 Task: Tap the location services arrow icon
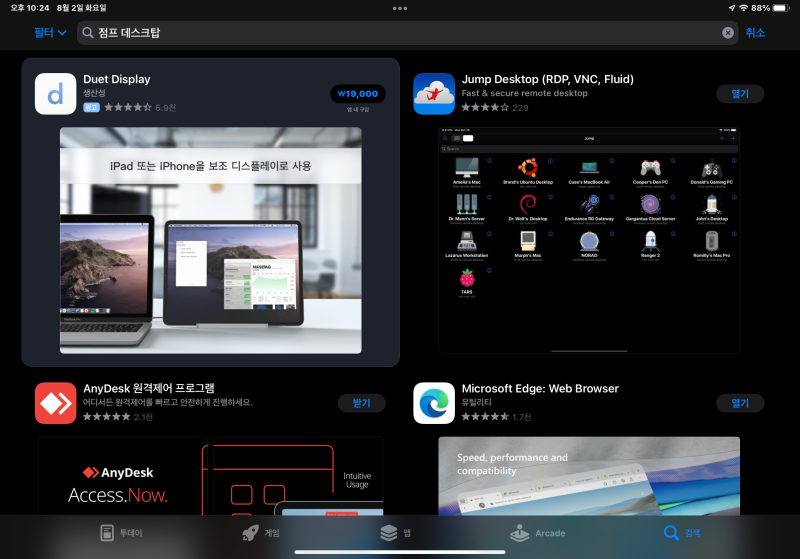click(x=732, y=8)
